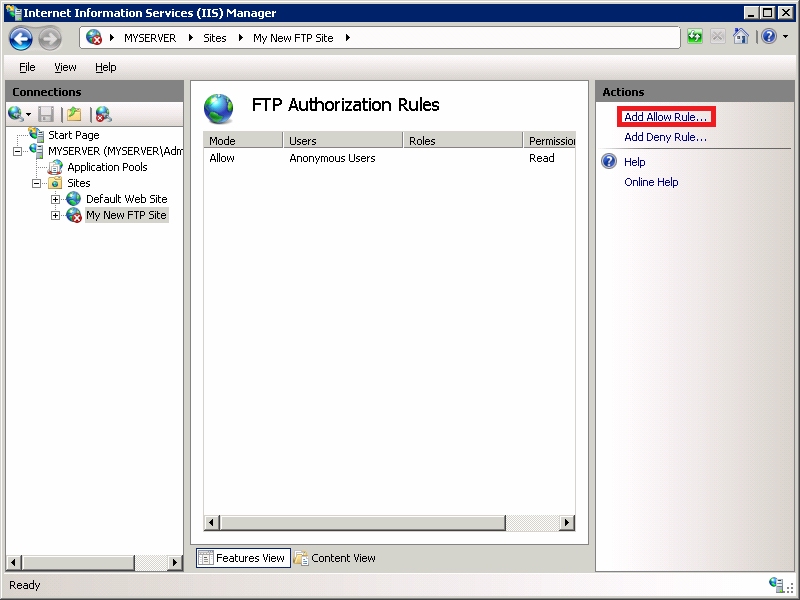Click the Stop icon in the address bar toolbar

[717, 37]
